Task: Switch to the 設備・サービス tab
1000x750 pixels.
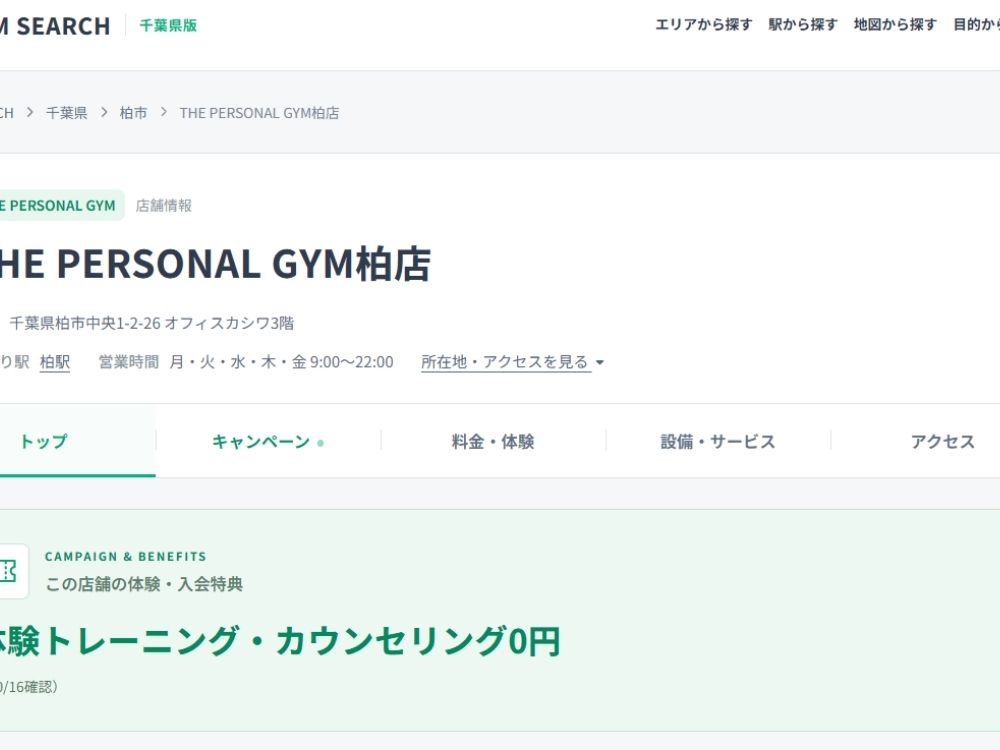Action: (x=718, y=441)
